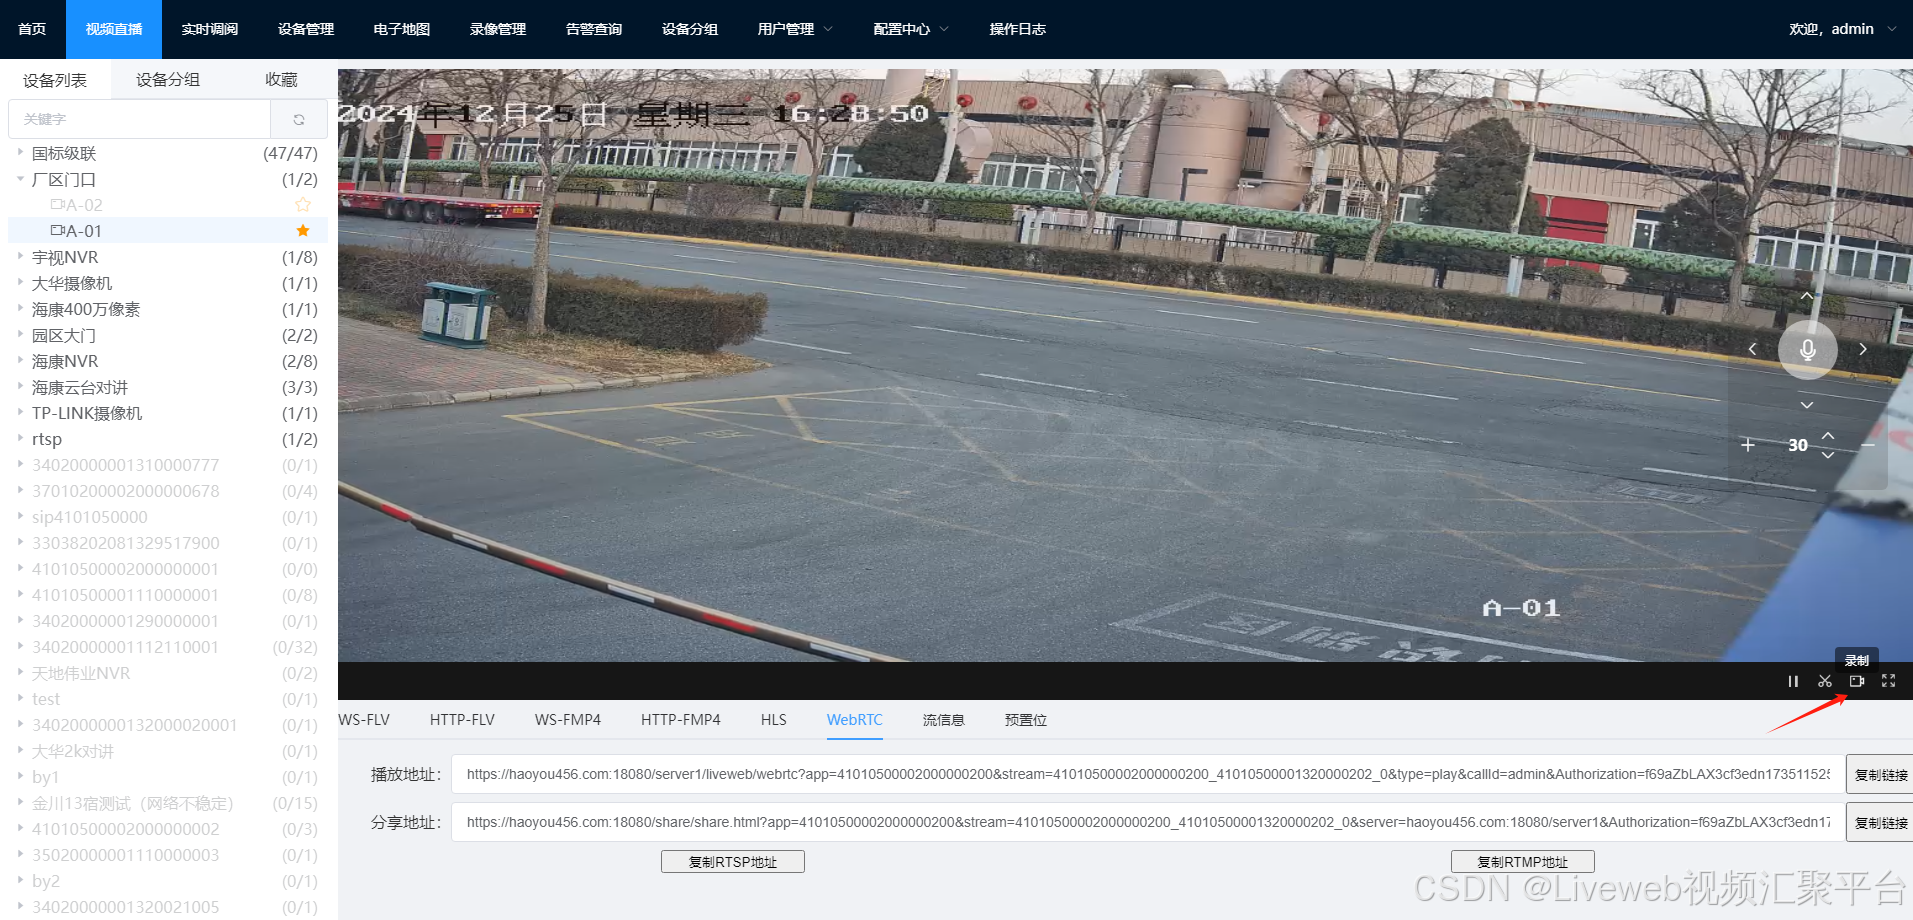Pan the camera right using the PTZ arrow
The width and height of the screenshot is (1913, 920).
click(1862, 349)
